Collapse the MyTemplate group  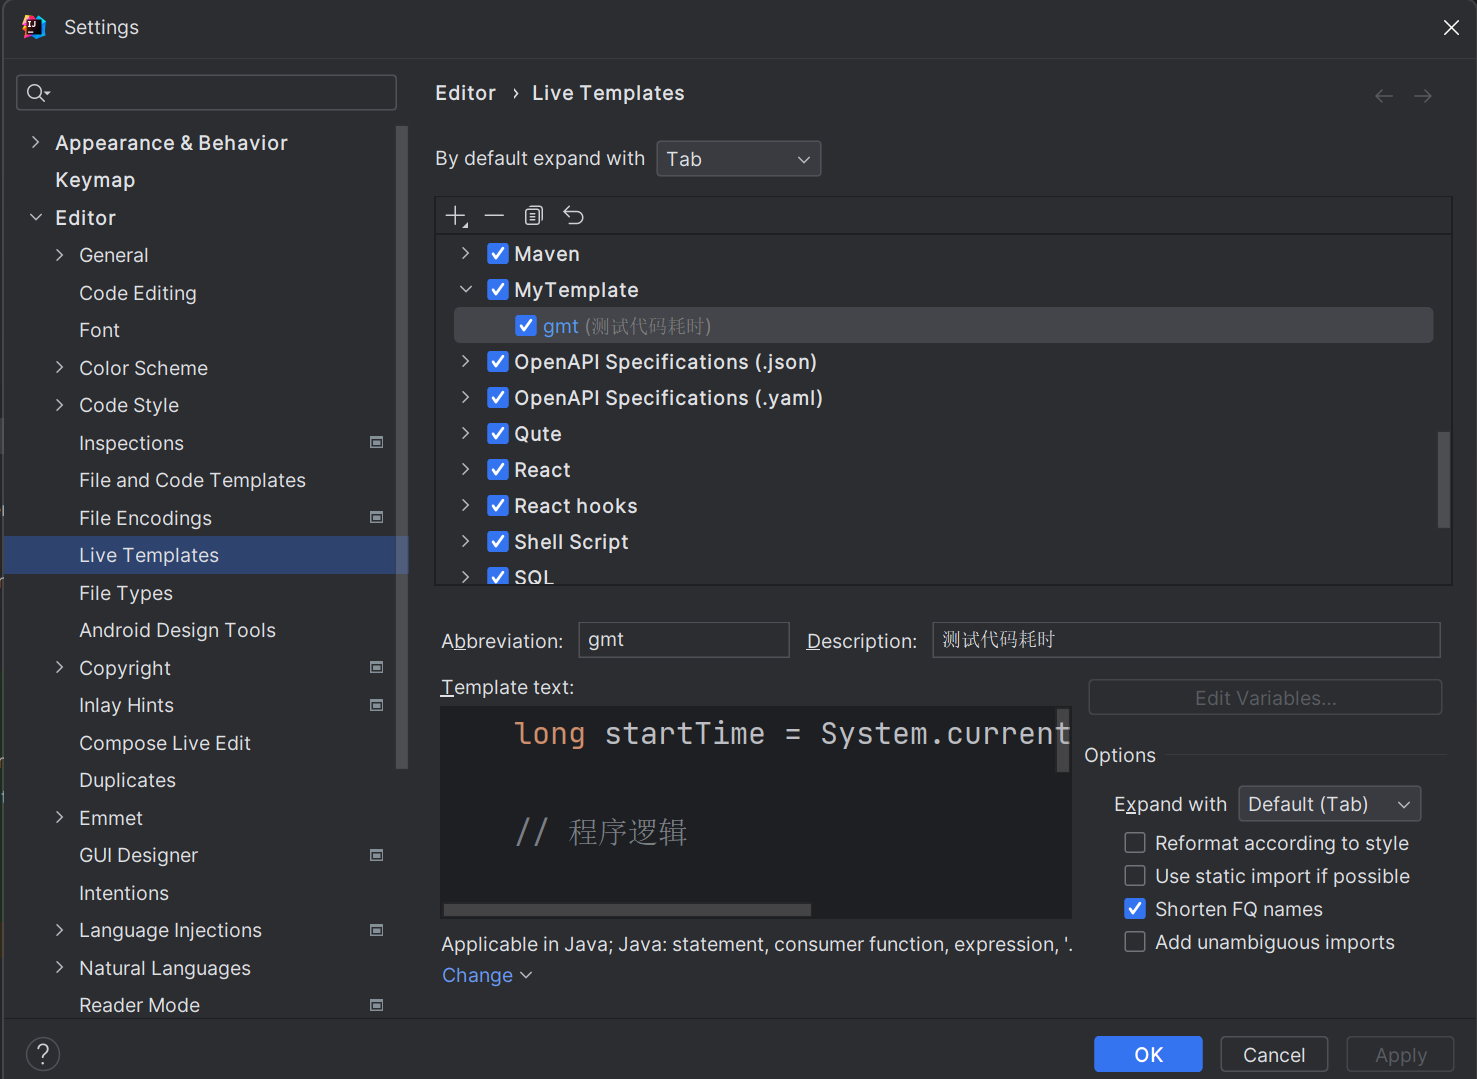(x=466, y=290)
